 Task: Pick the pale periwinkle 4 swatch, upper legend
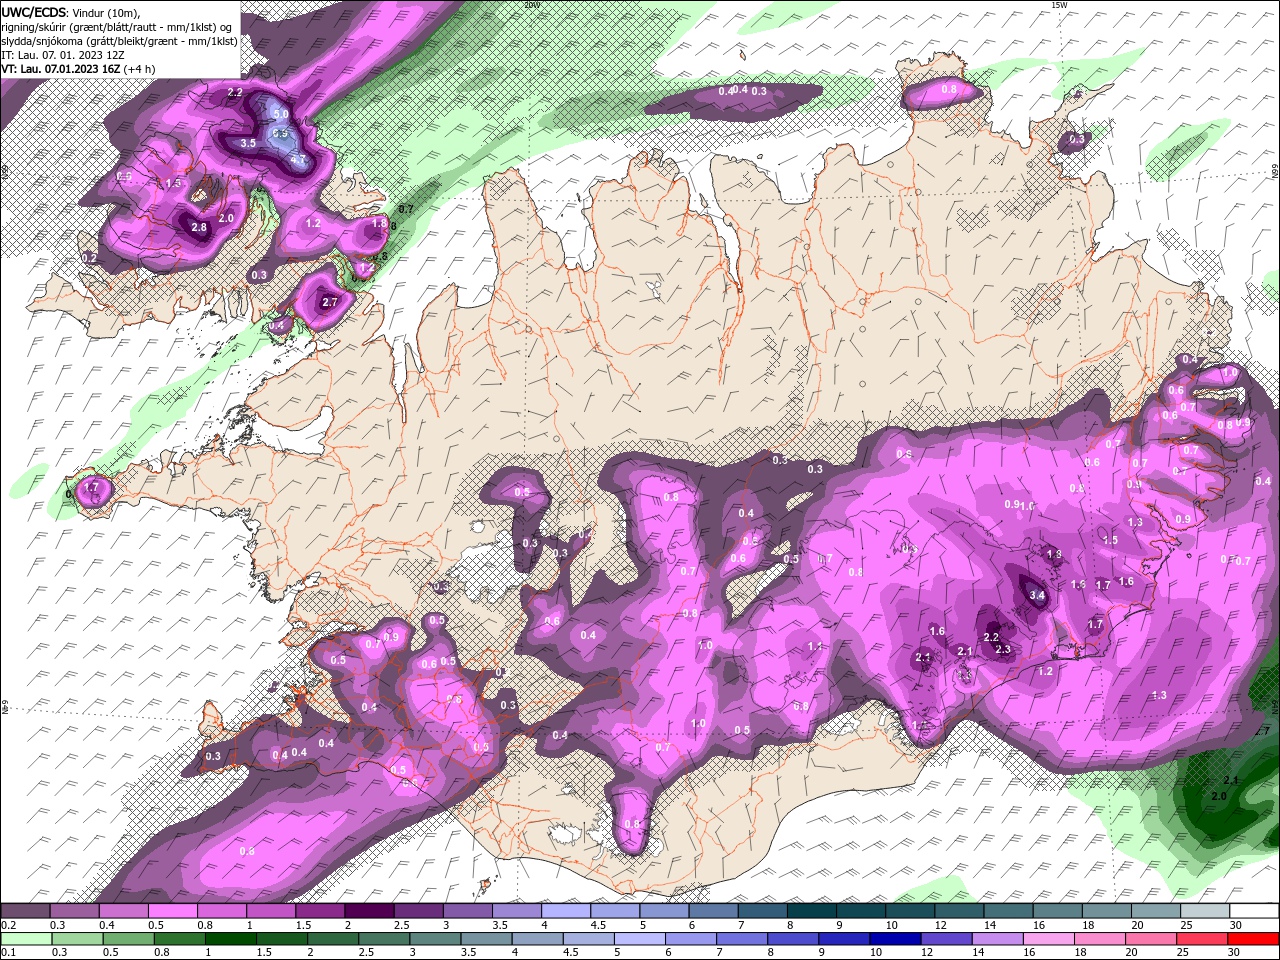(566, 911)
